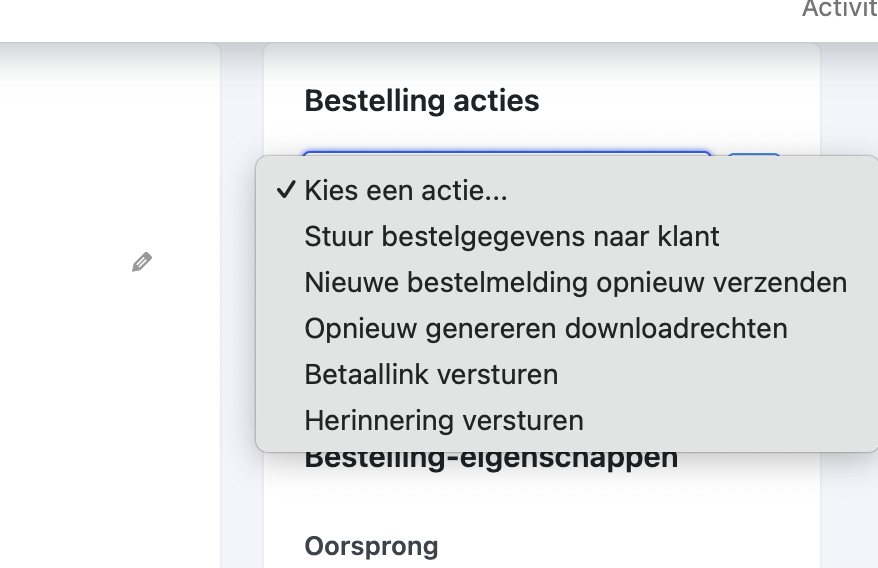The width and height of the screenshot is (878, 568).
Task: Open the Activity tab at top right
Action: (839, 9)
